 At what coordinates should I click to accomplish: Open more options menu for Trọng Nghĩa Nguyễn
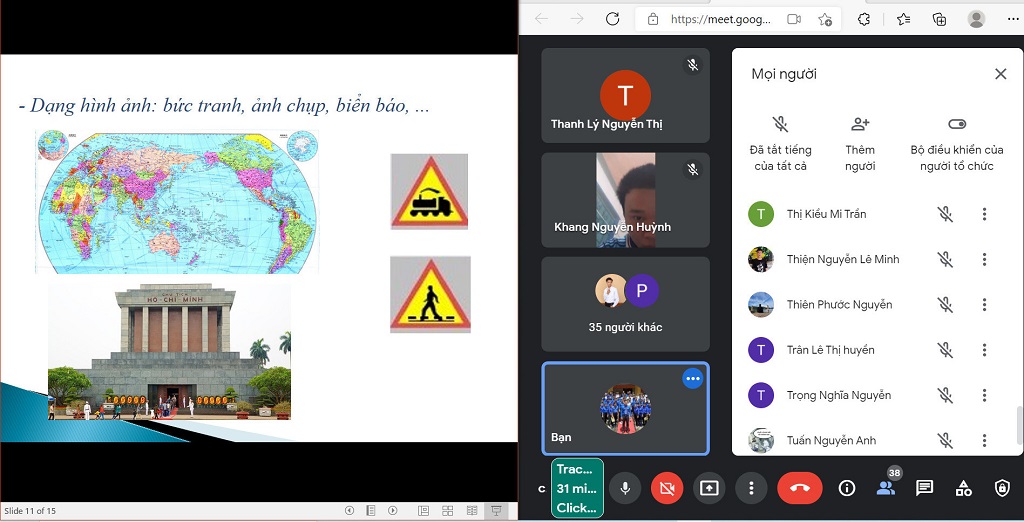pyautogui.click(x=984, y=395)
